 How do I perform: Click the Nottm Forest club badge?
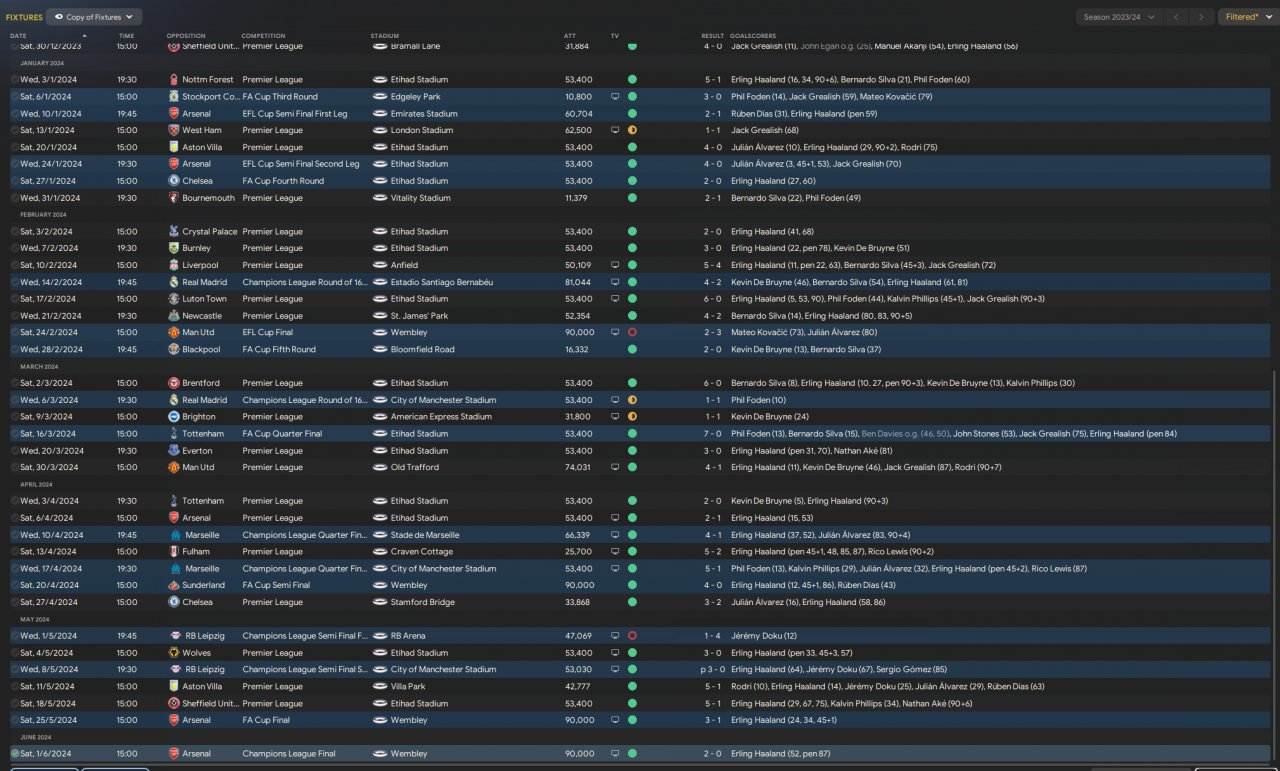click(174, 80)
